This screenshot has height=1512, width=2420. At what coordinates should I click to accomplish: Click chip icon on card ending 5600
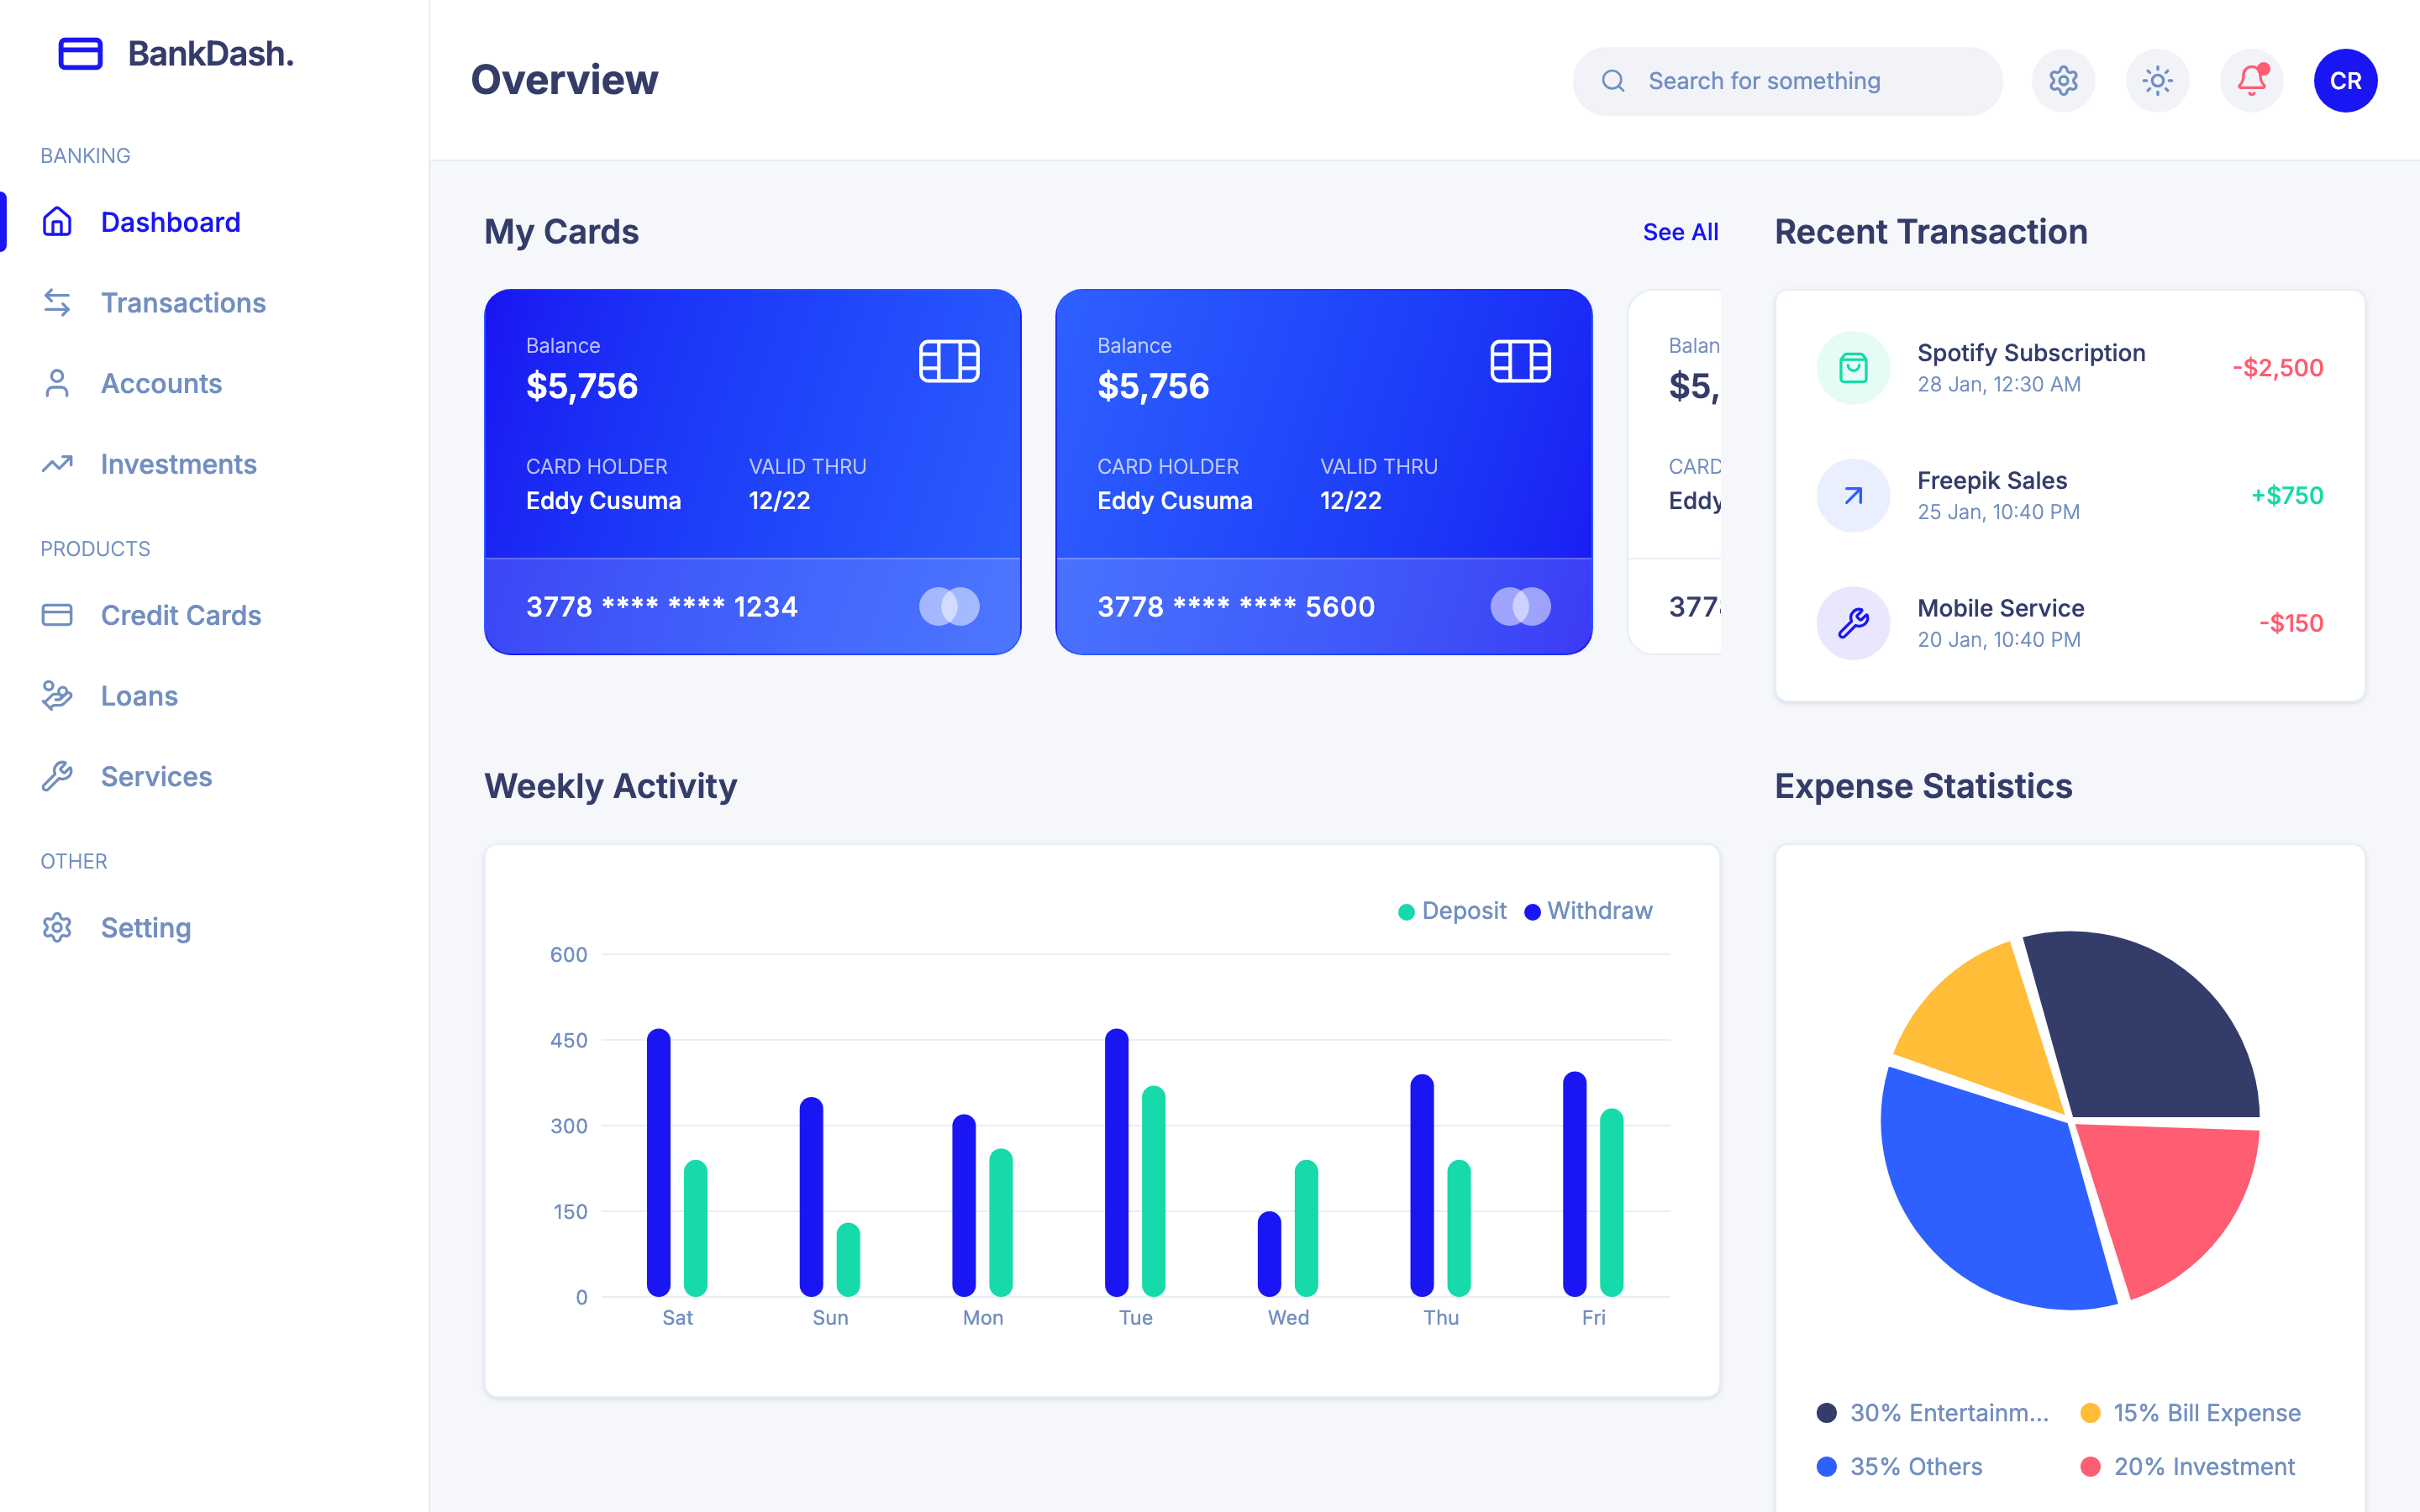point(1520,361)
